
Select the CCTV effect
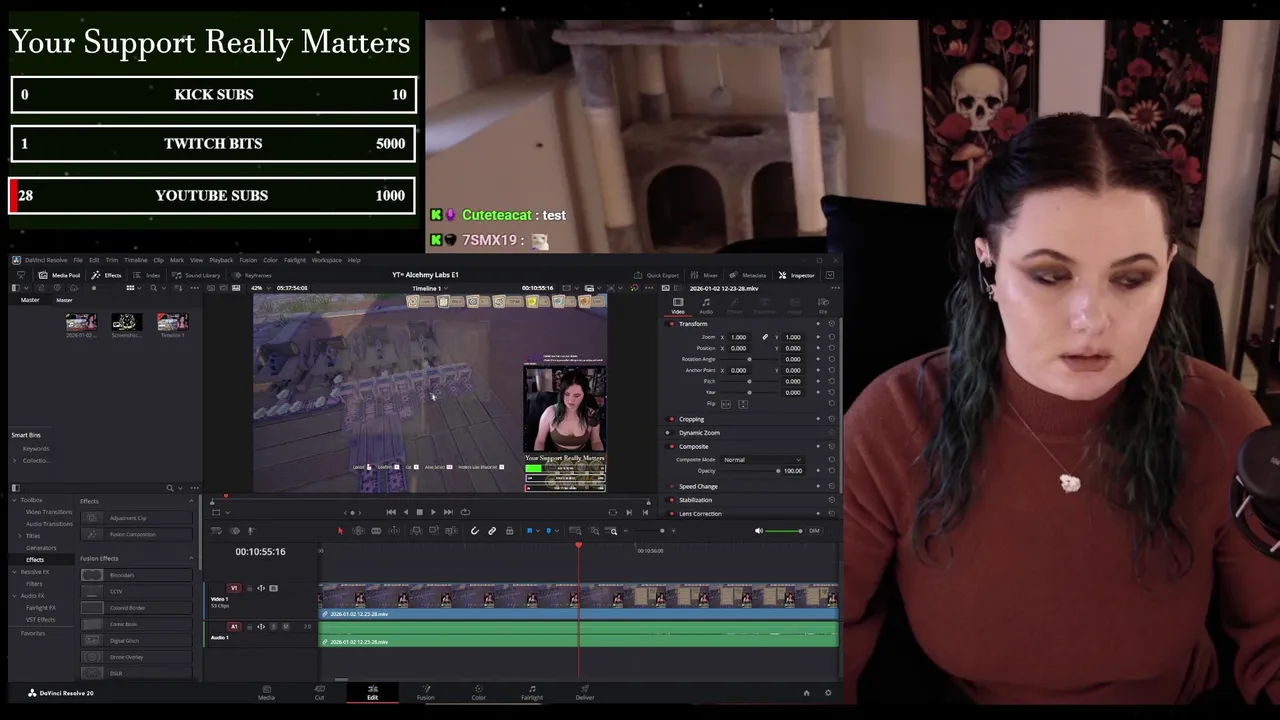(136, 591)
